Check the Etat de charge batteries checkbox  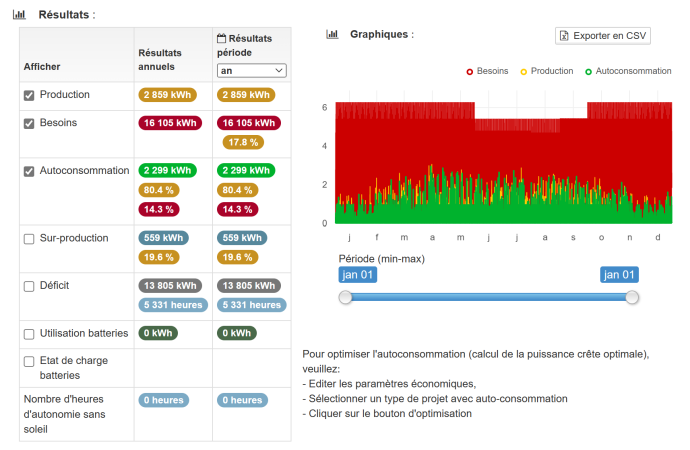click(x=29, y=362)
